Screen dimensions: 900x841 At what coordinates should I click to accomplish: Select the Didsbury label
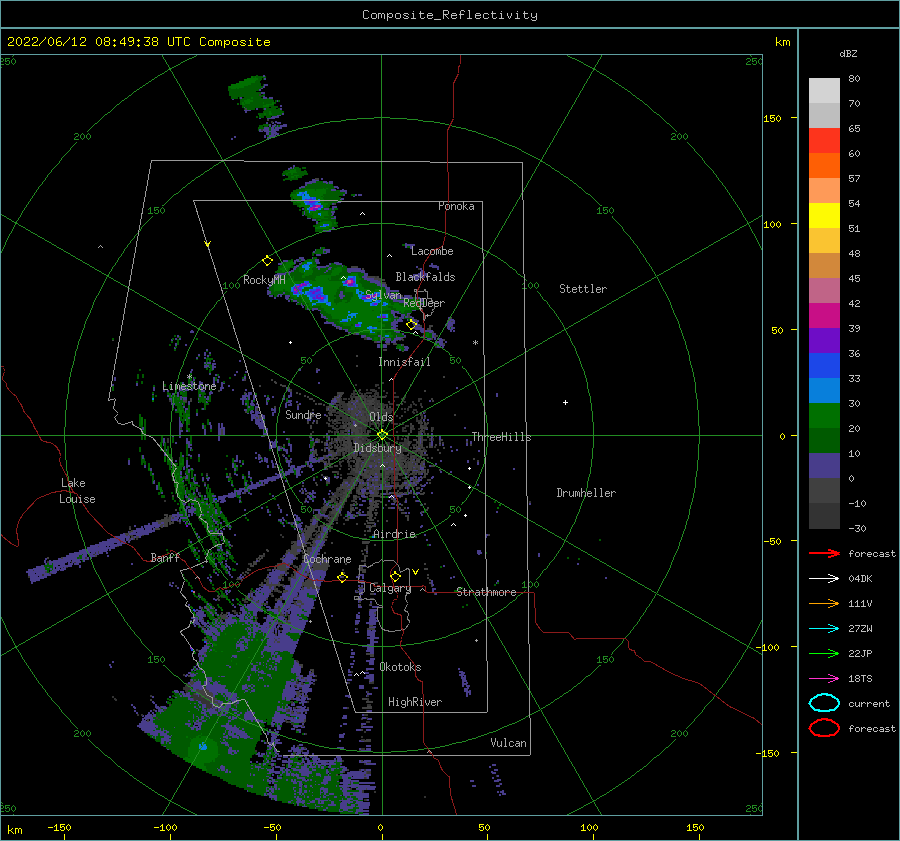click(x=377, y=448)
